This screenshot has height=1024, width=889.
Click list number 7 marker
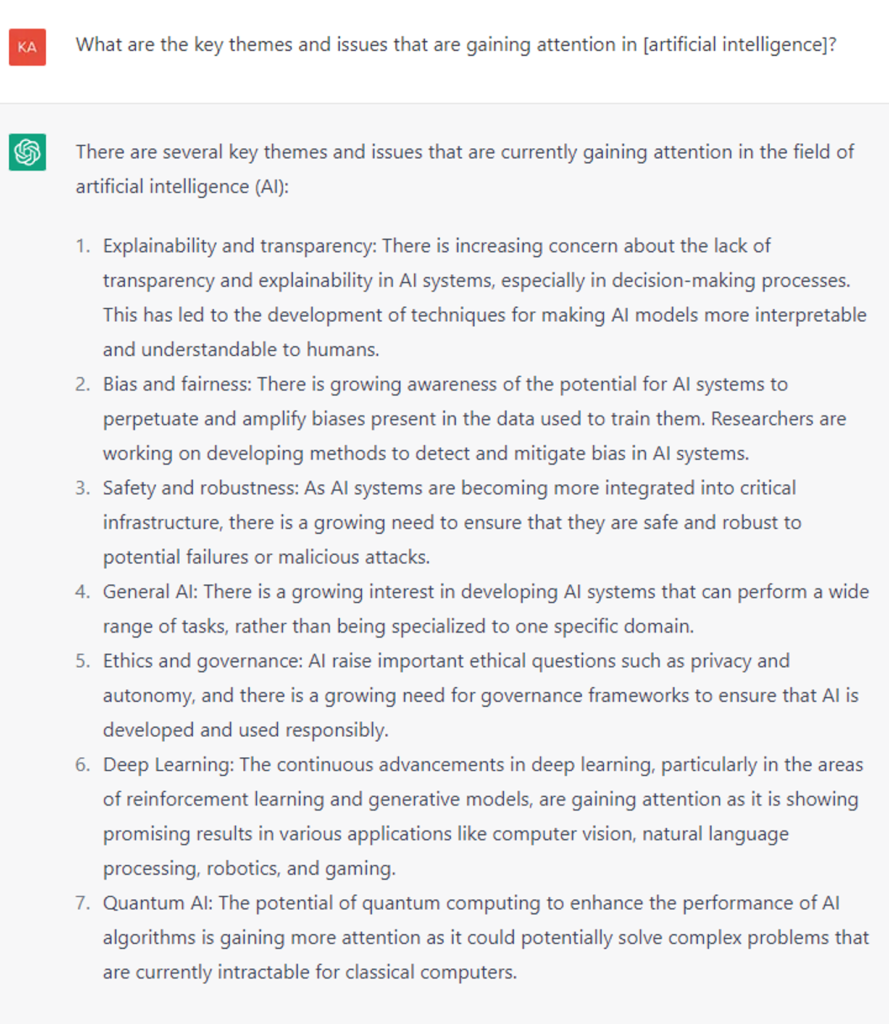click(x=84, y=904)
